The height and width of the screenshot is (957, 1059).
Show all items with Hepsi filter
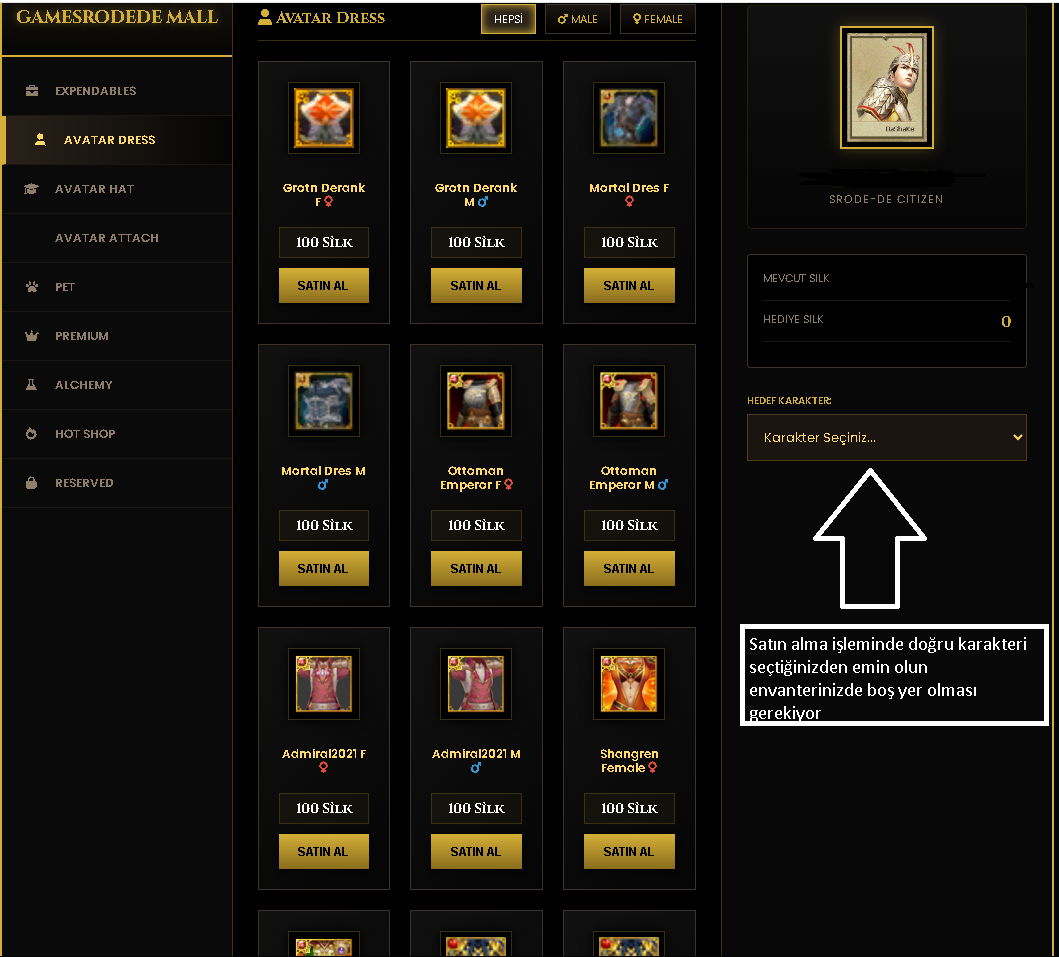508,19
